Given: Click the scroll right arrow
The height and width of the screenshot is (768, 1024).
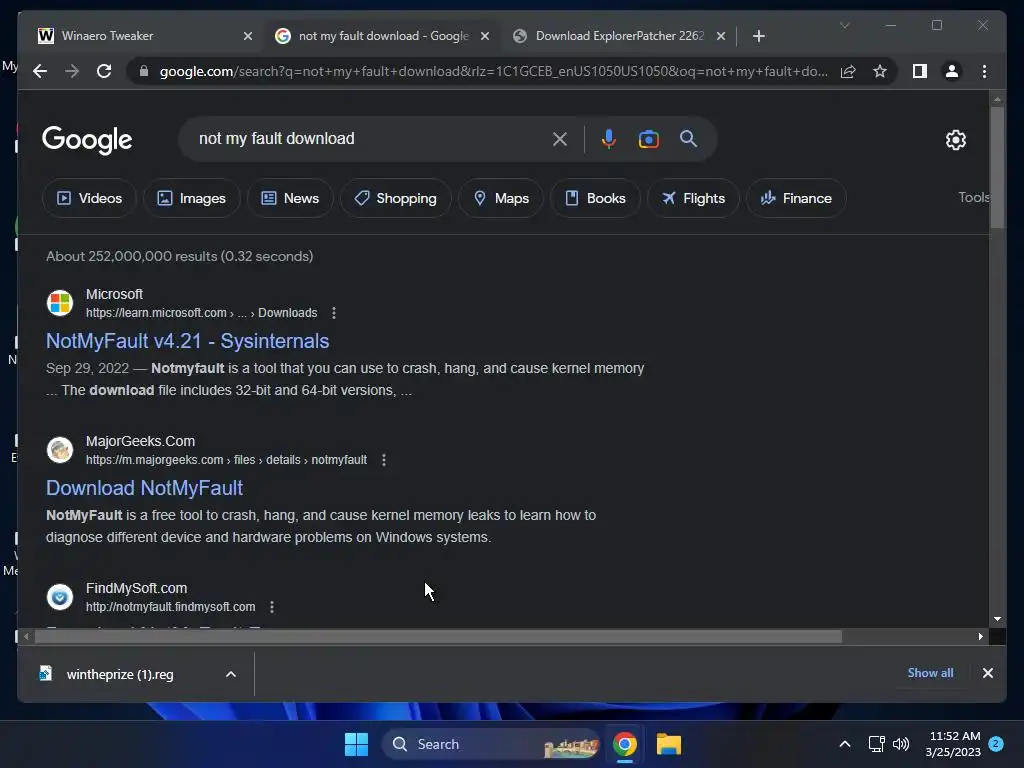Looking at the screenshot, I should pyautogui.click(x=980, y=636).
